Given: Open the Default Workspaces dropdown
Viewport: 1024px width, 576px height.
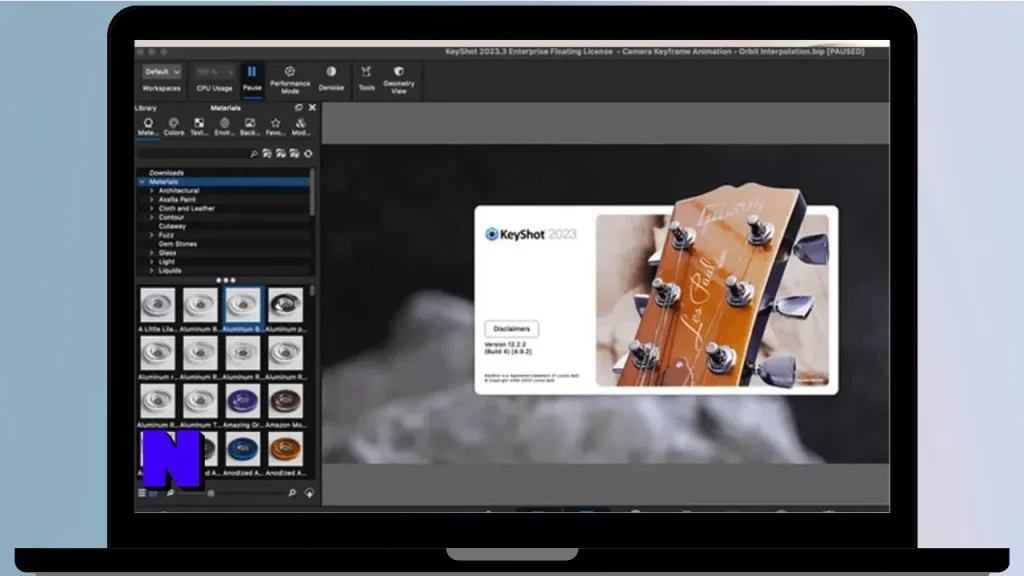Looking at the screenshot, I should point(162,71).
